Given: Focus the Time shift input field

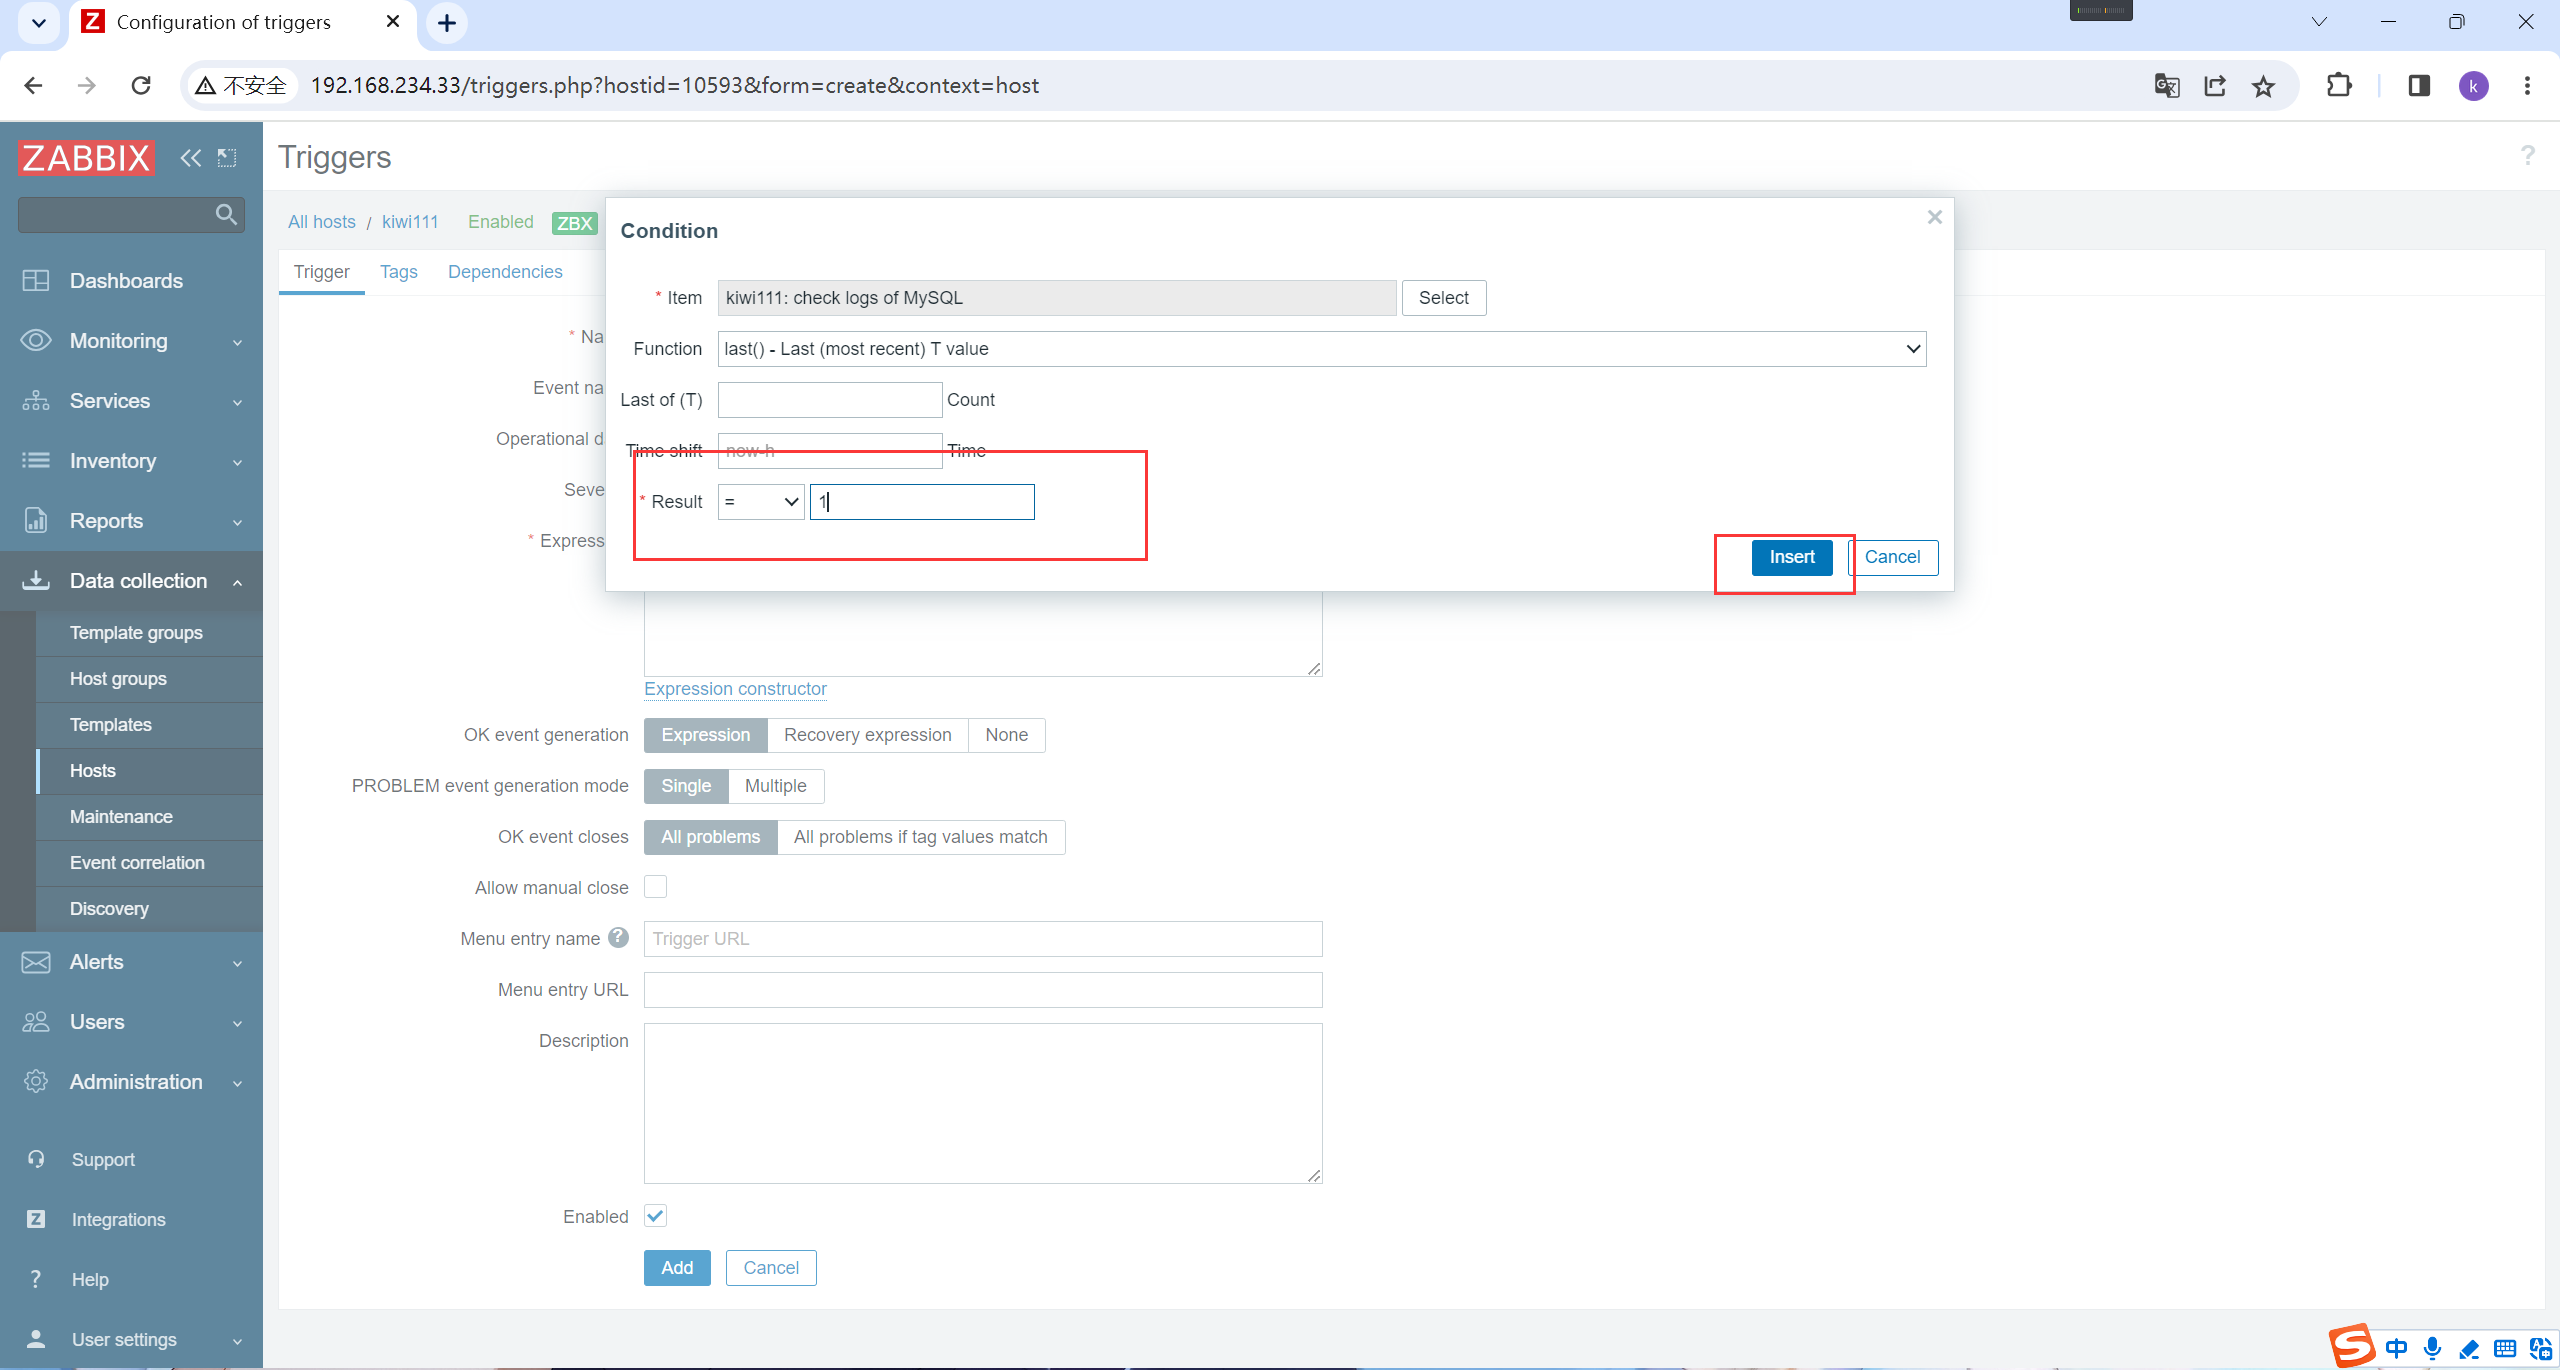Looking at the screenshot, I should [x=829, y=451].
